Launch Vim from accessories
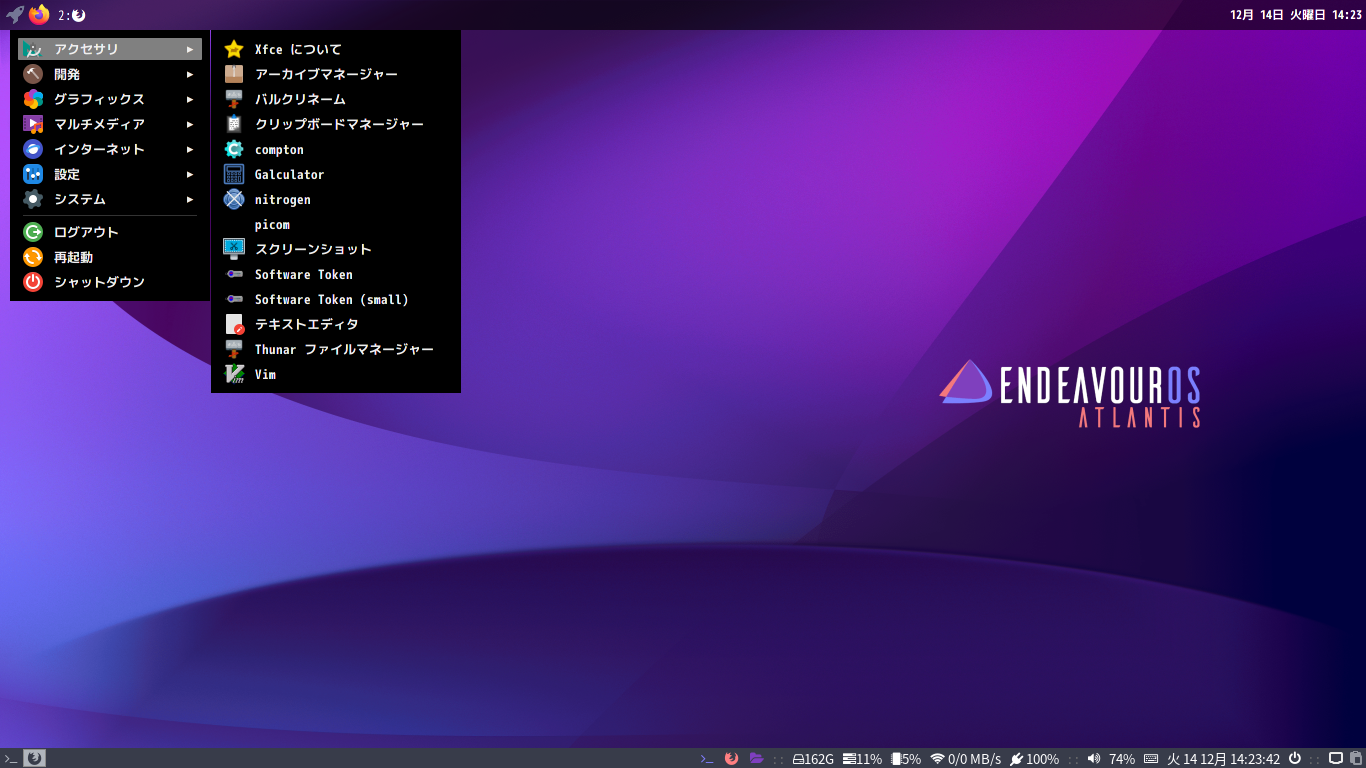1366x768 pixels. pos(336,374)
